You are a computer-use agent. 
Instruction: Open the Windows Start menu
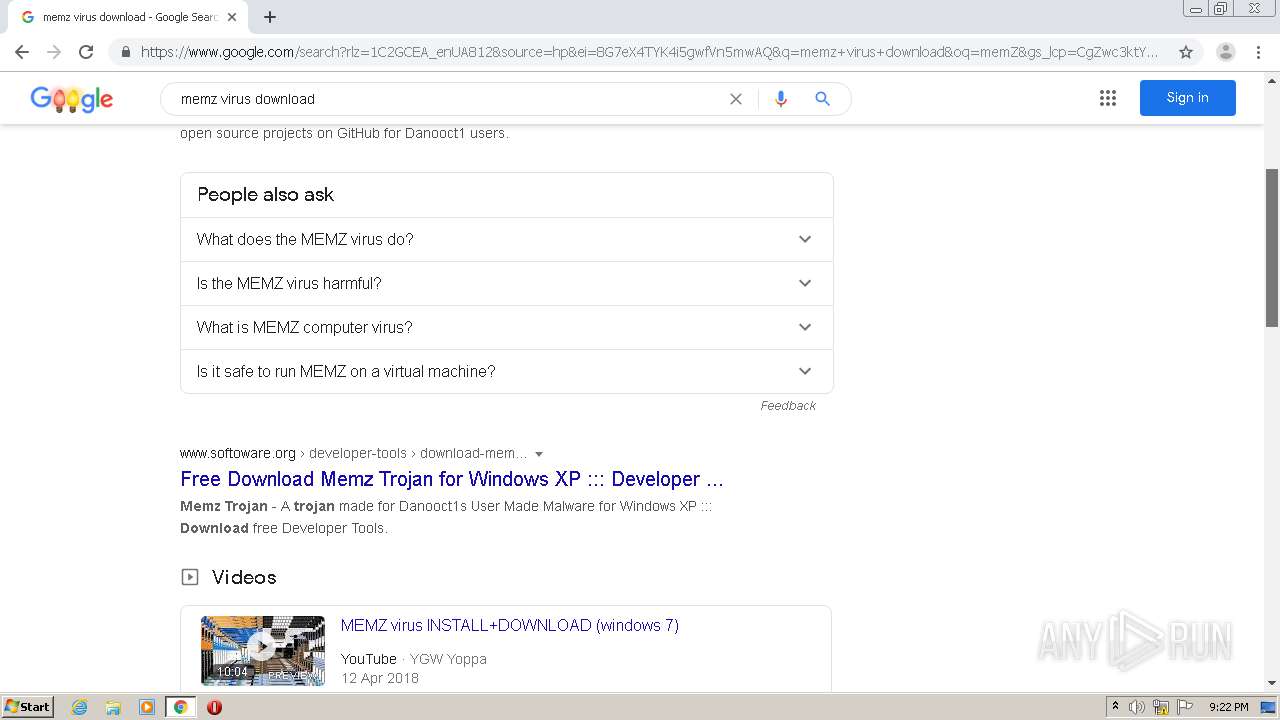27,707
